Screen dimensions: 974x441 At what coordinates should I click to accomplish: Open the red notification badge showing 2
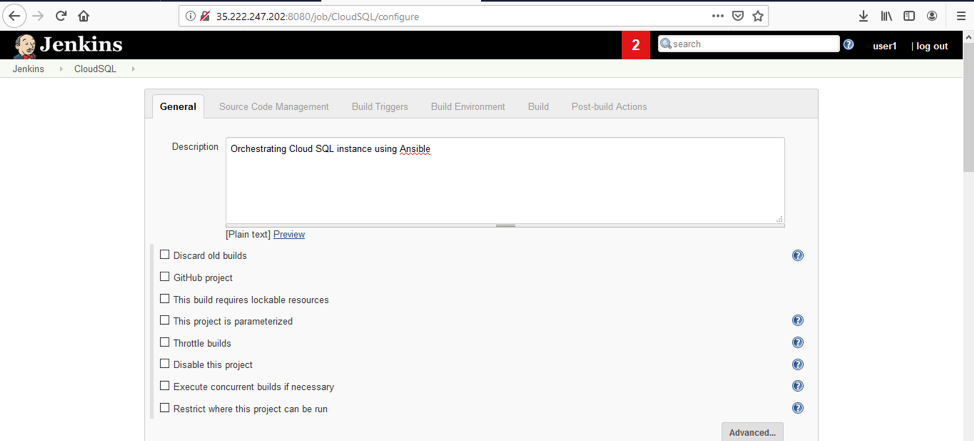pyautogui.click(x=635, y=45)
